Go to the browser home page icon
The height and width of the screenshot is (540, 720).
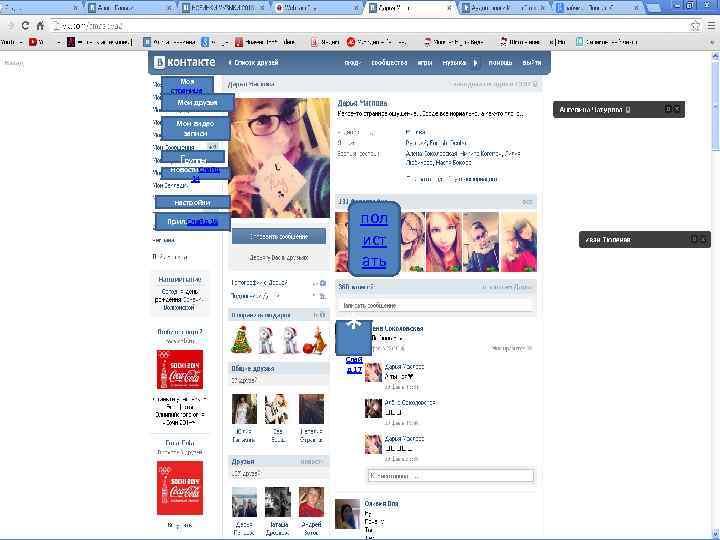point(40,26)
